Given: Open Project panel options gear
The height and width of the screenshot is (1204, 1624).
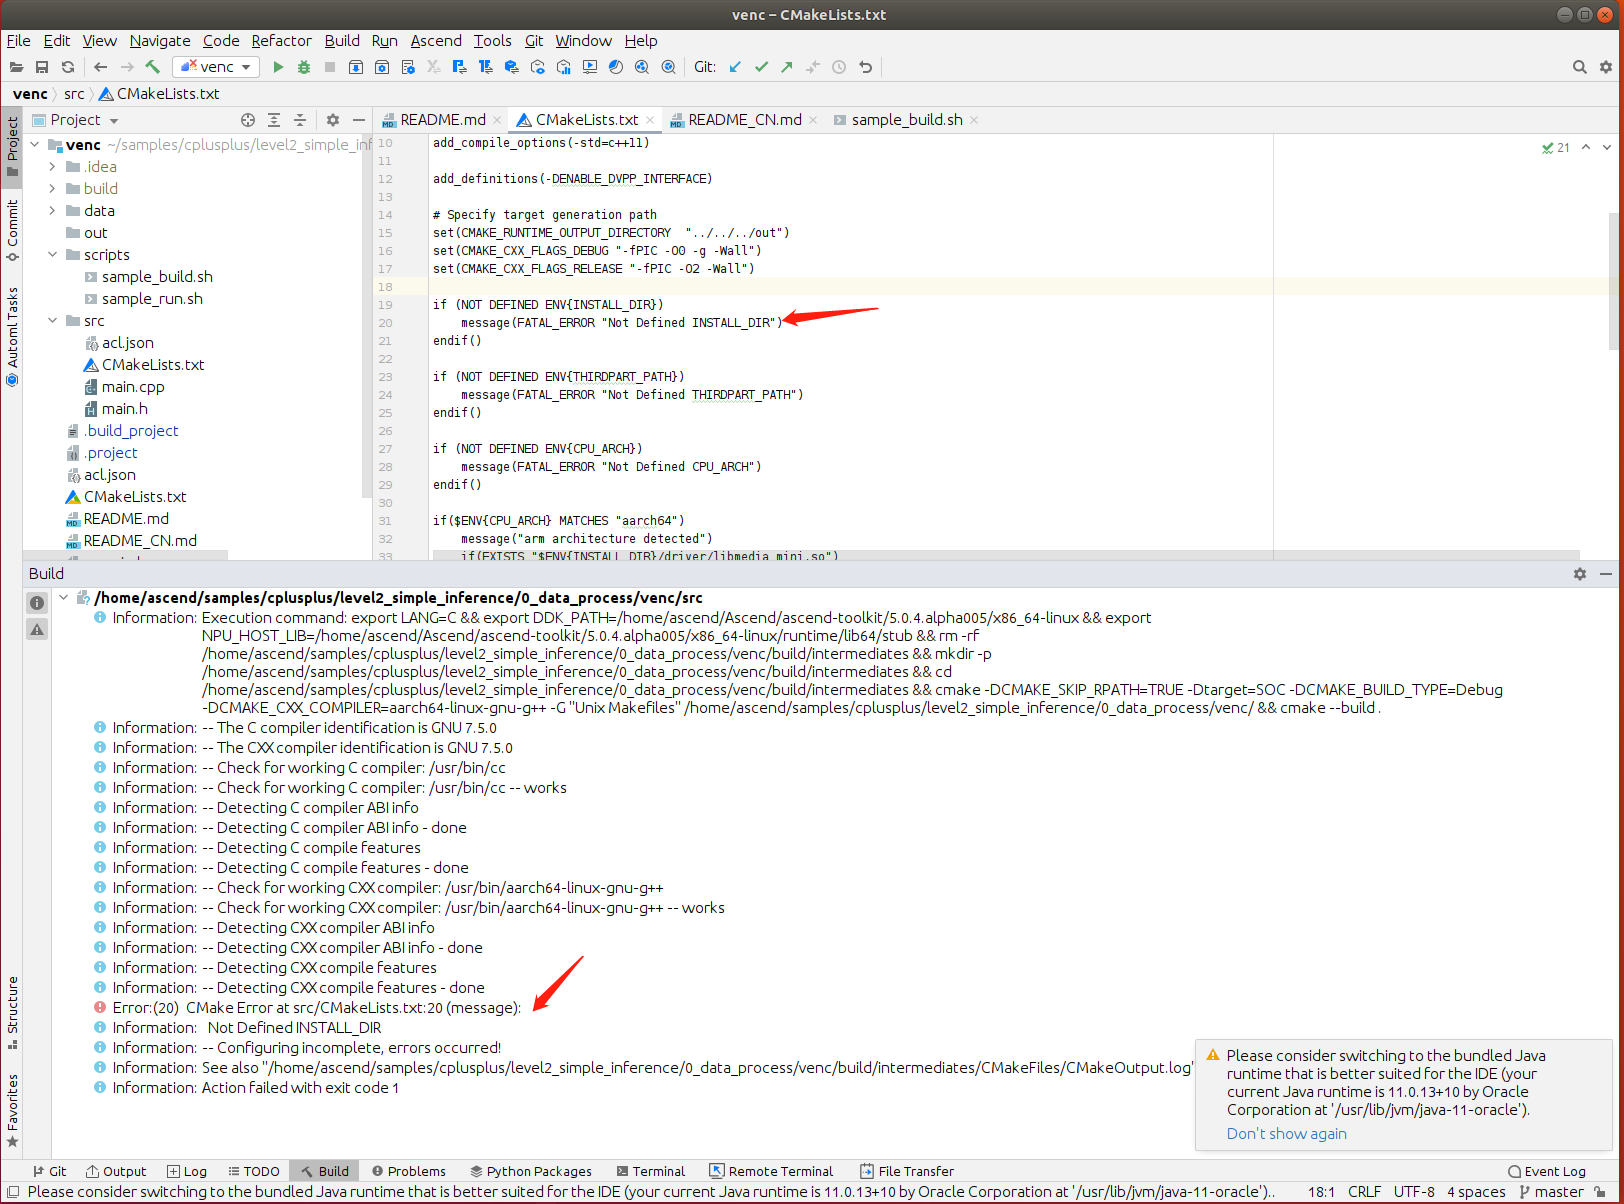Looking at the screenshot, I should 333,120.
